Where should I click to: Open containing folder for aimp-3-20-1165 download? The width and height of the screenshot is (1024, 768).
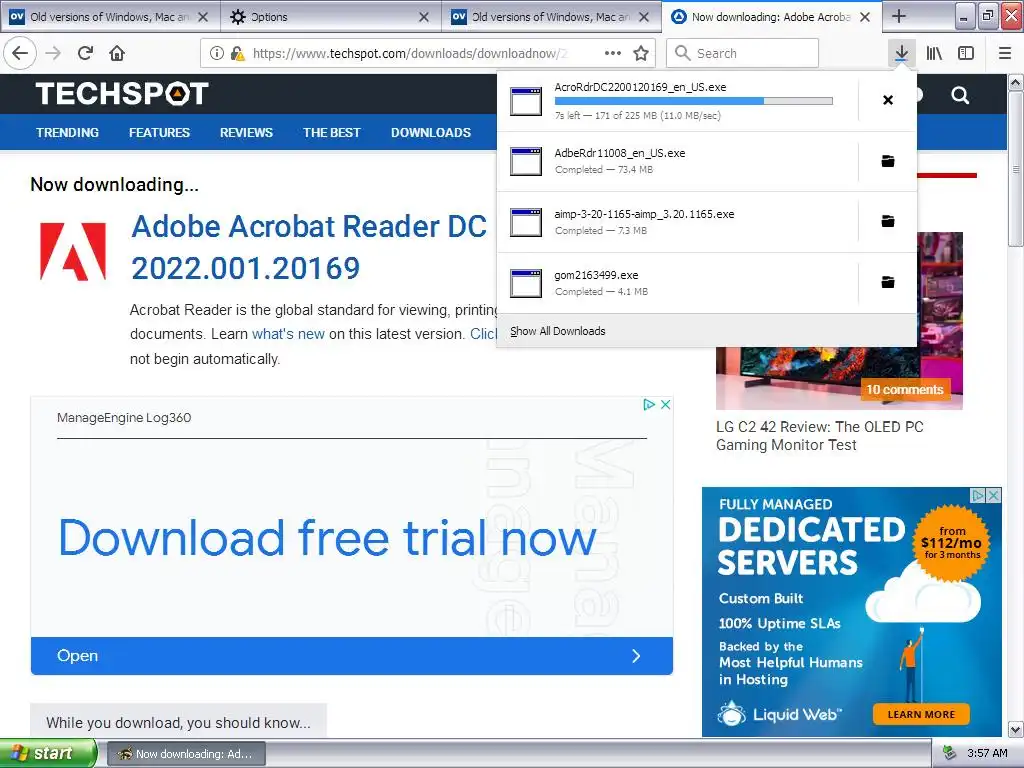click(888, 221)
